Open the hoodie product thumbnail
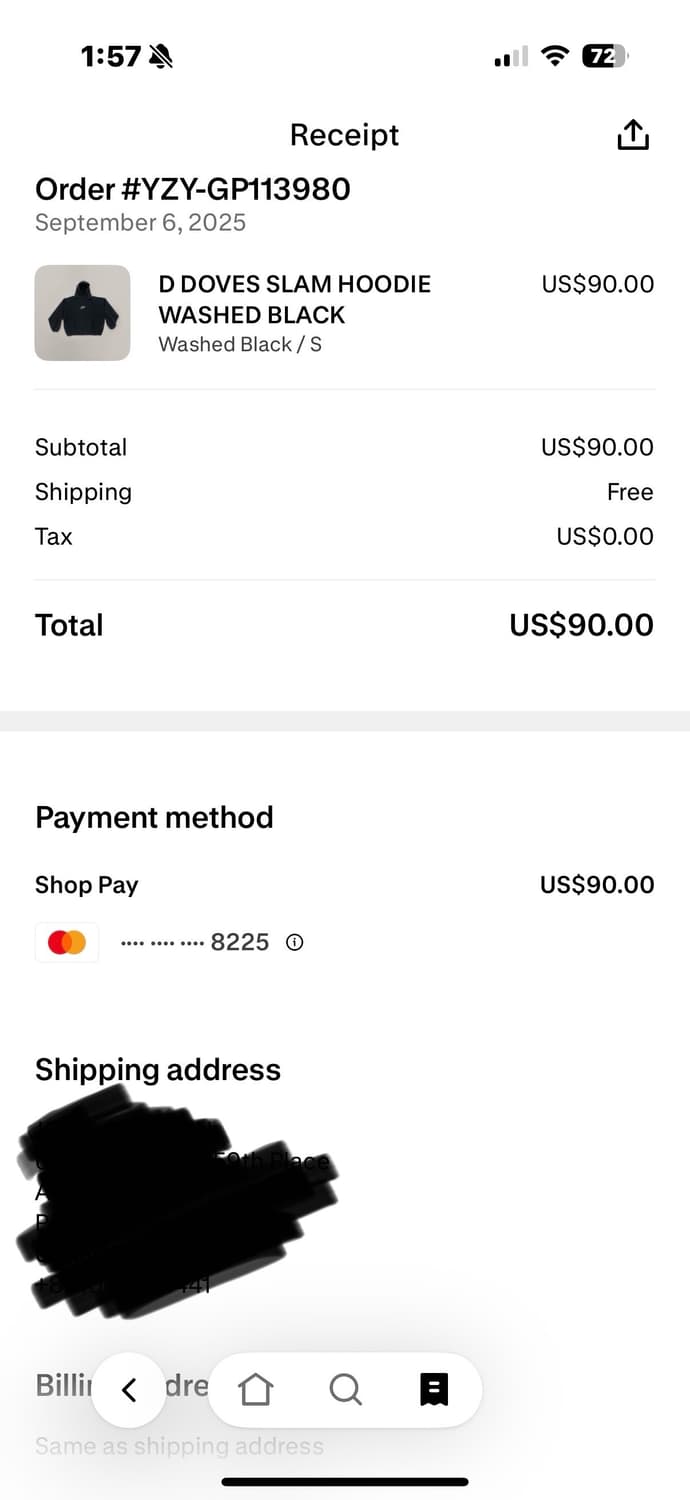 coord(82,313)
